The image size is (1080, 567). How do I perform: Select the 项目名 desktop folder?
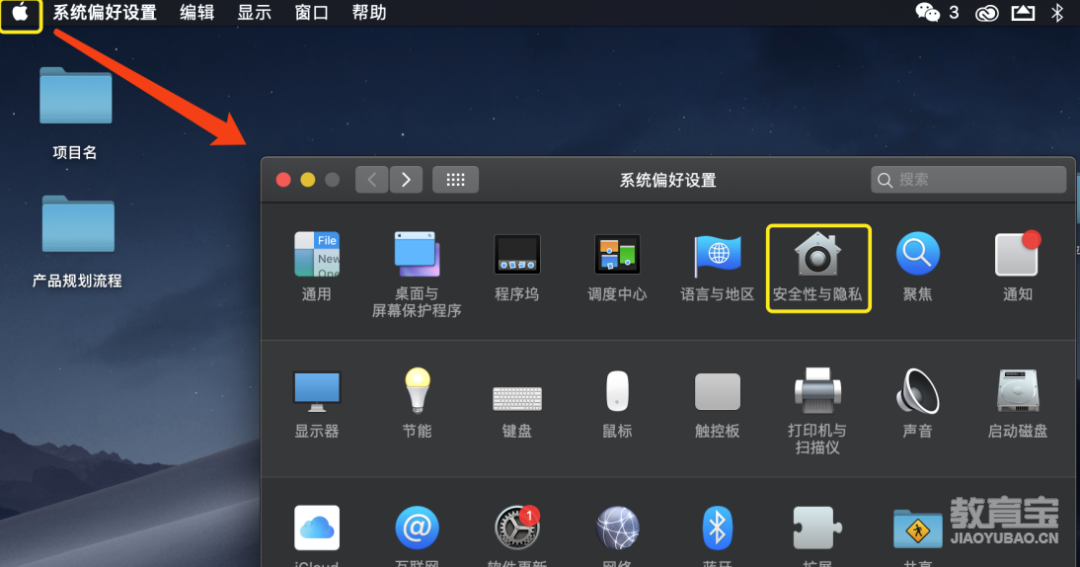[75, 112]
